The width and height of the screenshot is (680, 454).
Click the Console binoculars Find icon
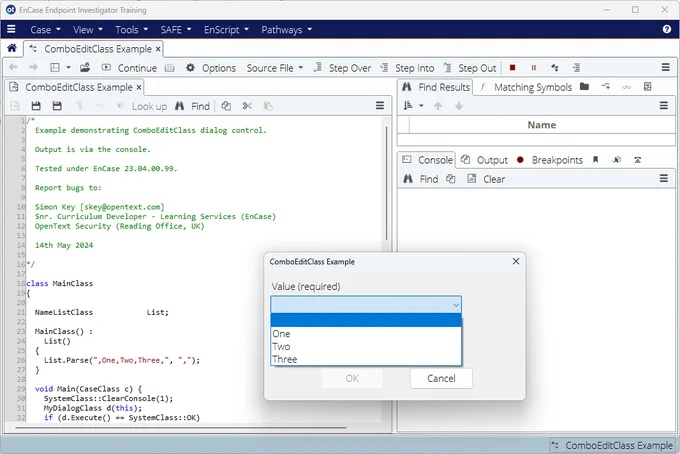click(x=408, y=179)
